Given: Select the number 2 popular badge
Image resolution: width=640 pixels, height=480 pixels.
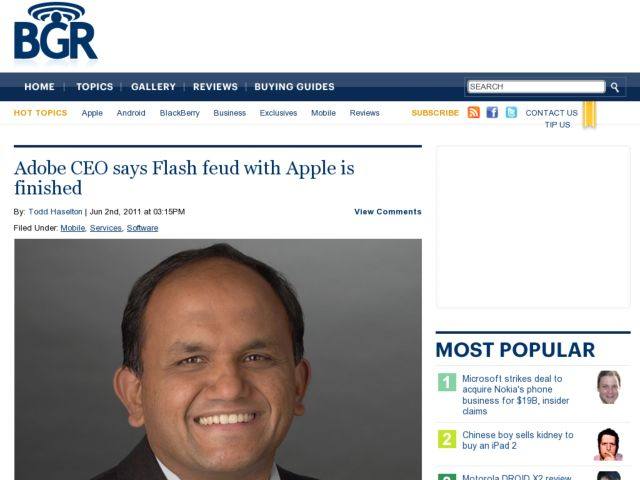Looking at the screenshot, I should (447, 439).
